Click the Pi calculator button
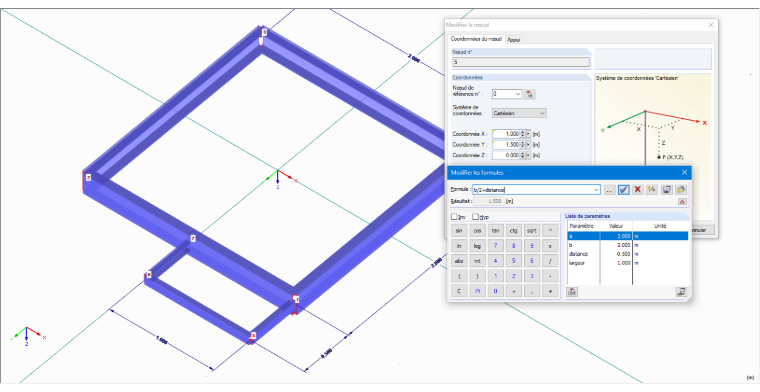Viewport: 760px width, 392px height. (477, 291)
